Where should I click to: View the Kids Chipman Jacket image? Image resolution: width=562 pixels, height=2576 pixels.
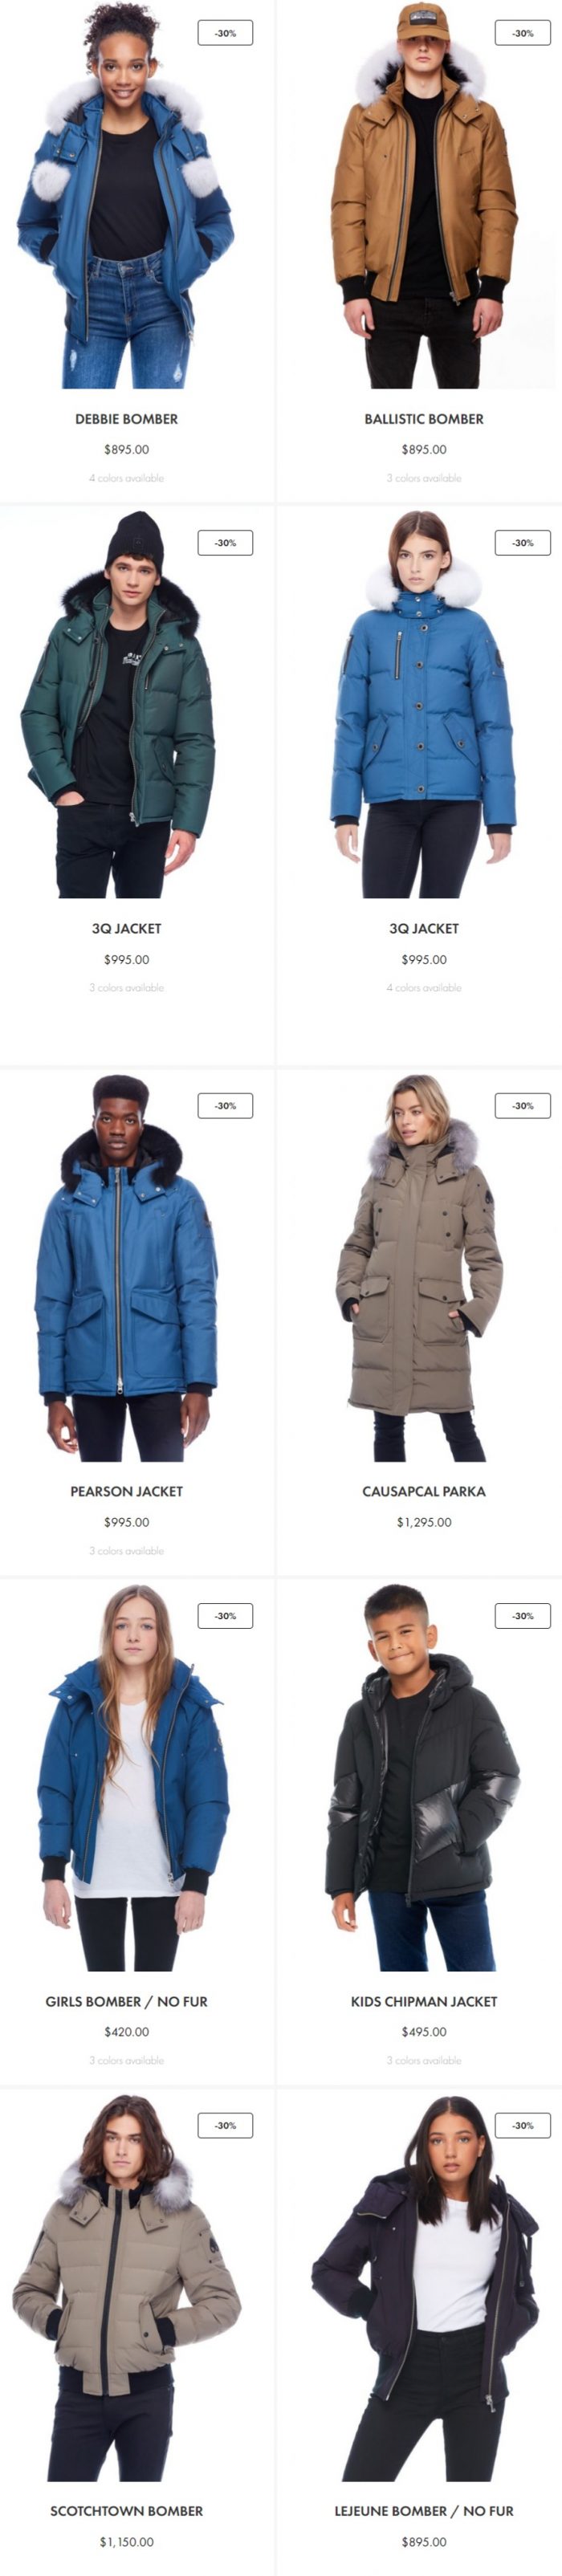click(x=423, y=1777)
